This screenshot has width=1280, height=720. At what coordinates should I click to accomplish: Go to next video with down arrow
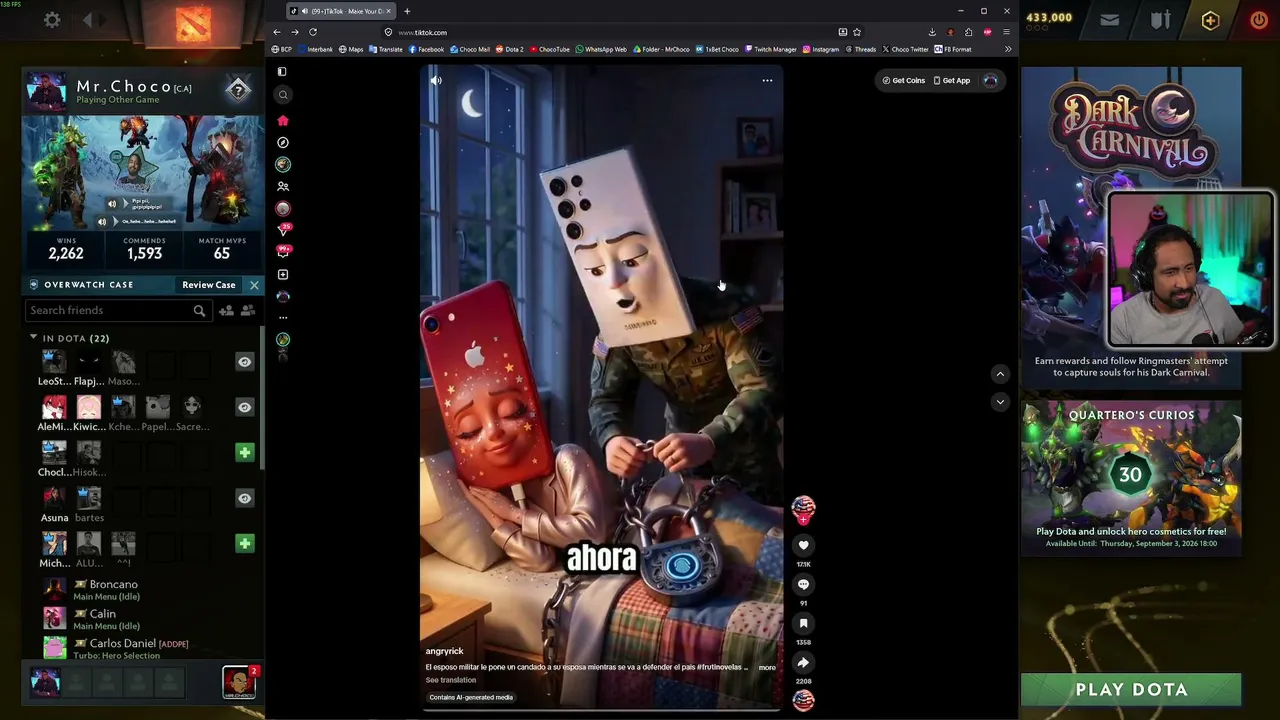[1000, 401]
